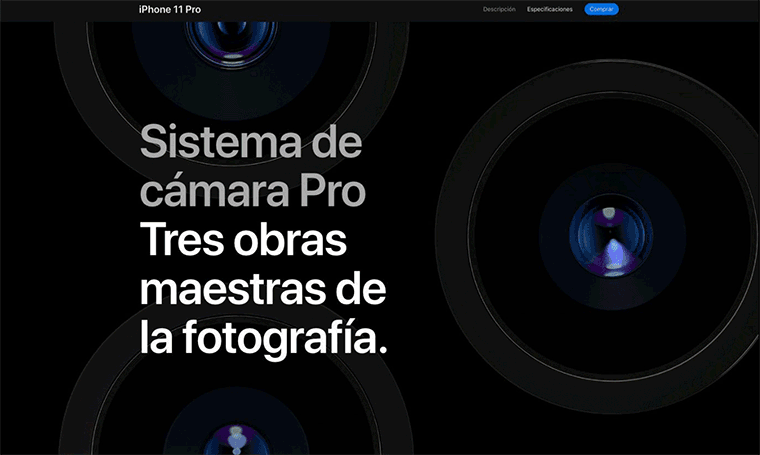
Task: Click the 'Sistema de cámara Pro' heading
Action: pos(252,165)
